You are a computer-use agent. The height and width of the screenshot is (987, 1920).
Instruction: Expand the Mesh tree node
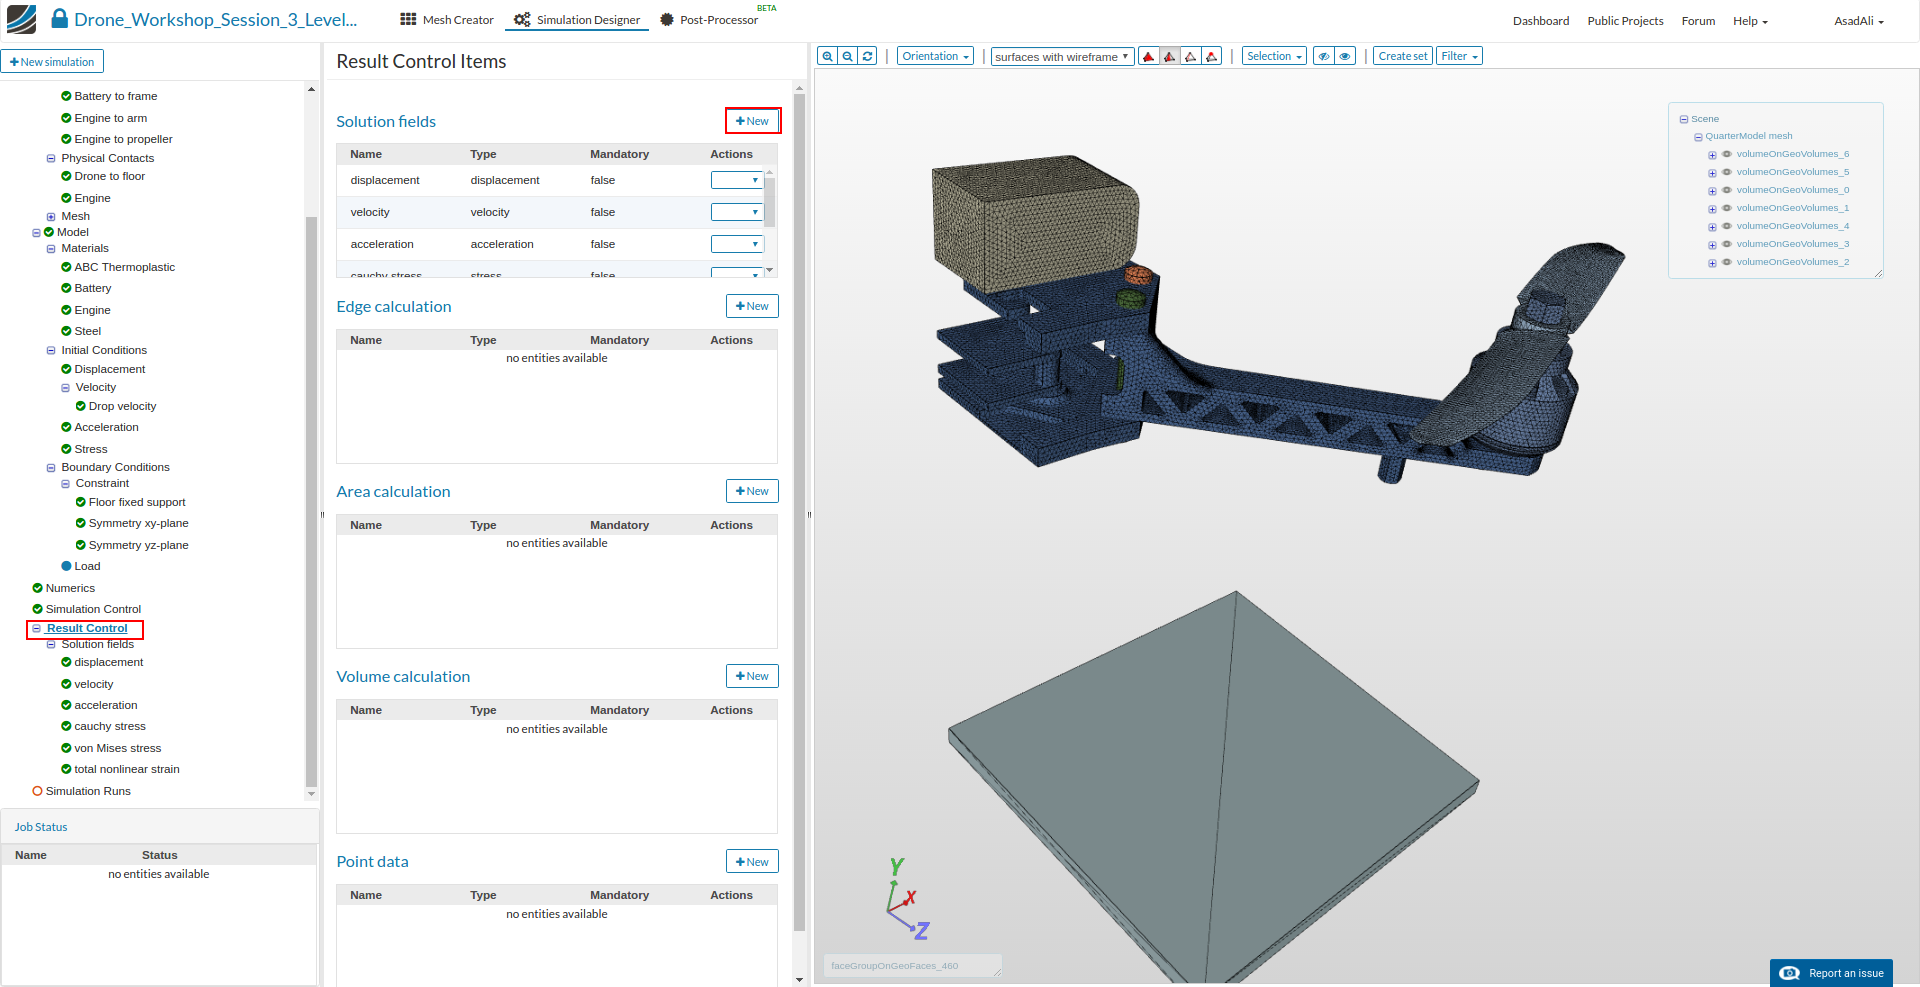(51, 217)
